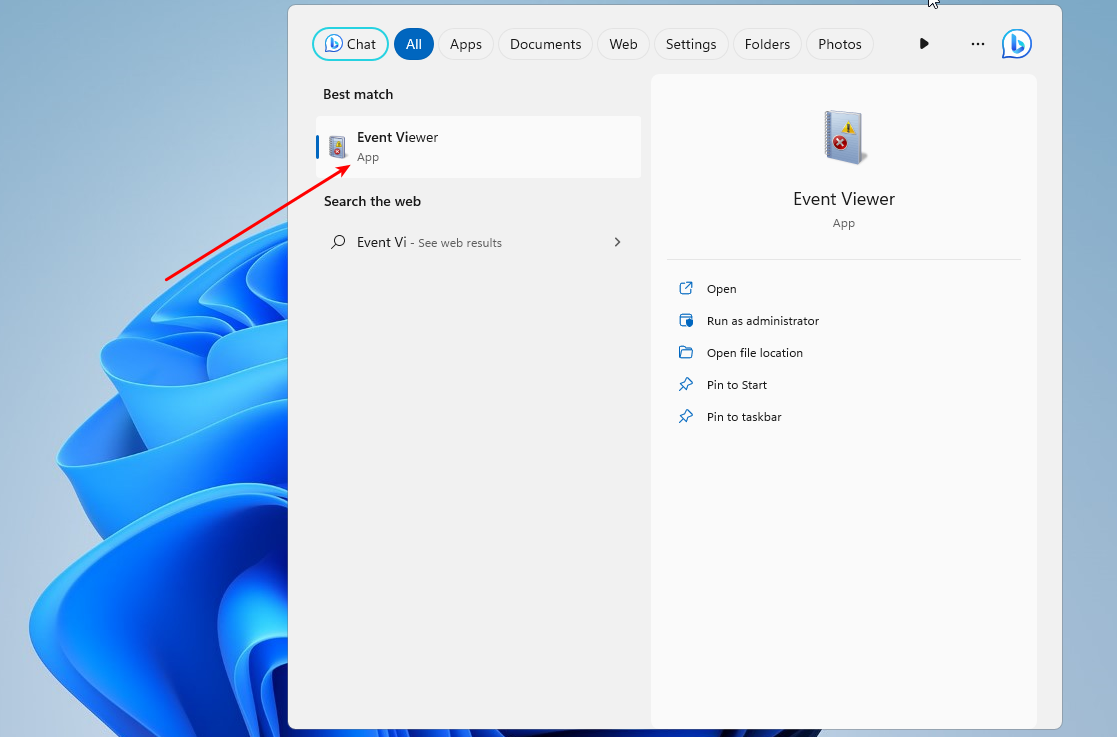
Task: Click the Pin to Start pin icon
Action: (x=686, y=385)
